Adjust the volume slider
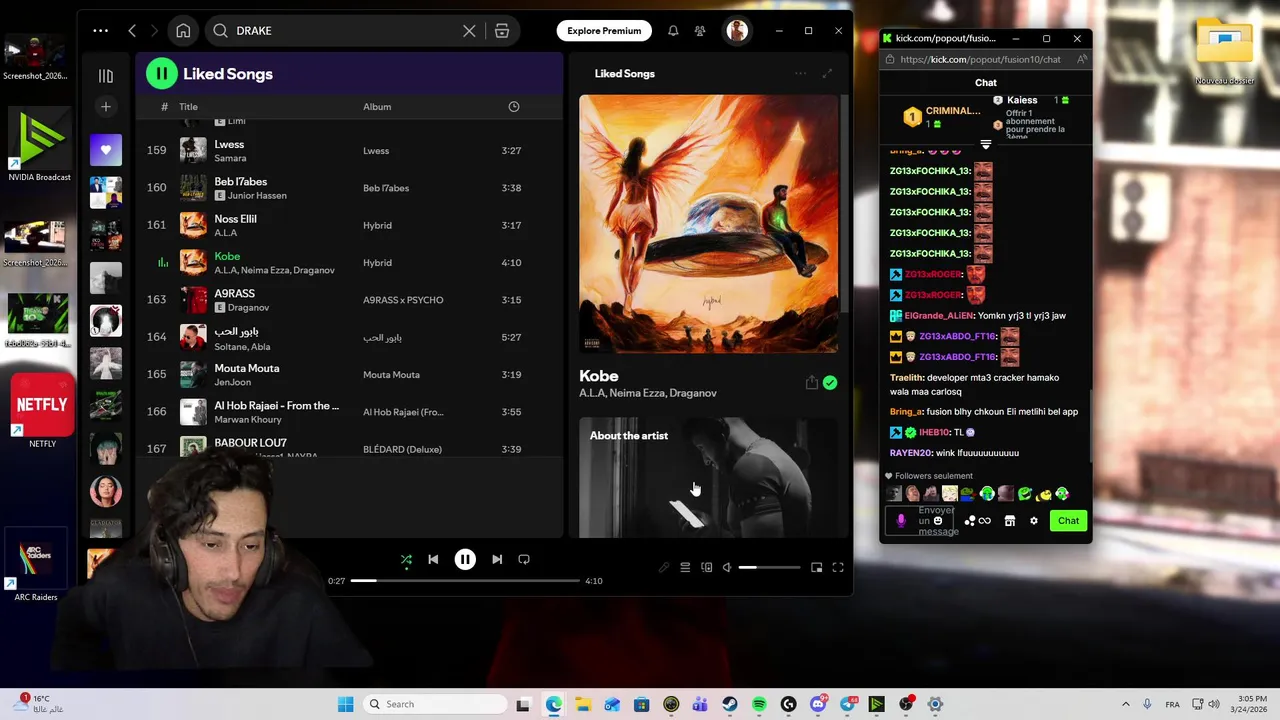The image size is (1280, 720). (x=769, y=567)
